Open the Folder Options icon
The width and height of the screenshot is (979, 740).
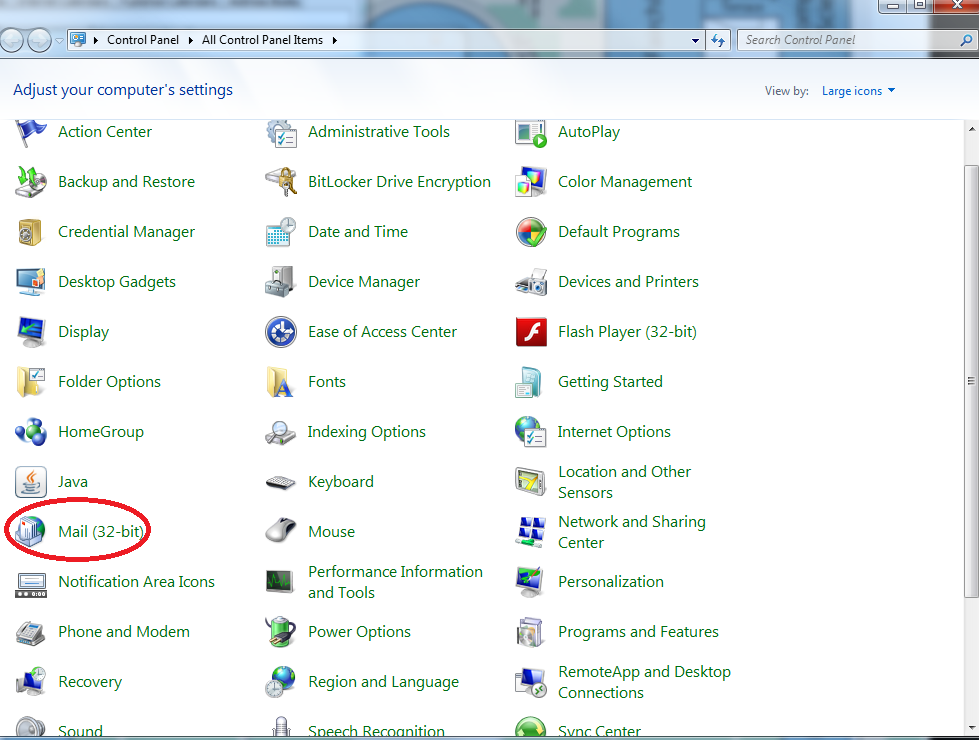(x=31, y=382)
